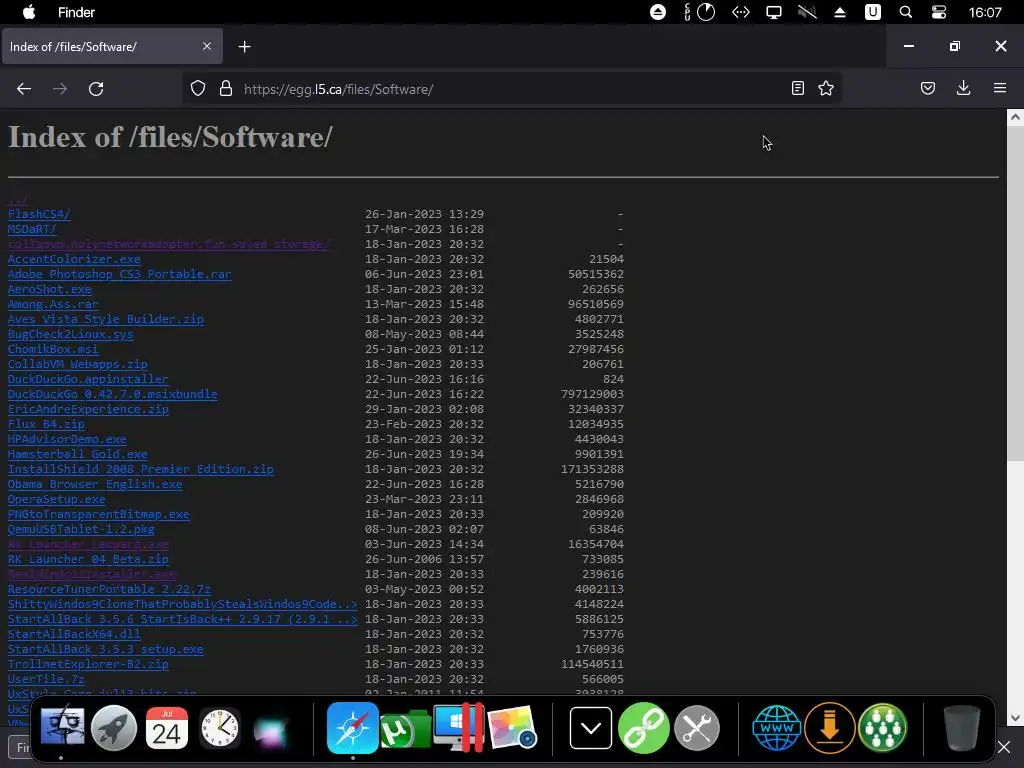Download ResourceTunerPortable 2.22.7z
The image size is (1024, 768).
[109, 590]
